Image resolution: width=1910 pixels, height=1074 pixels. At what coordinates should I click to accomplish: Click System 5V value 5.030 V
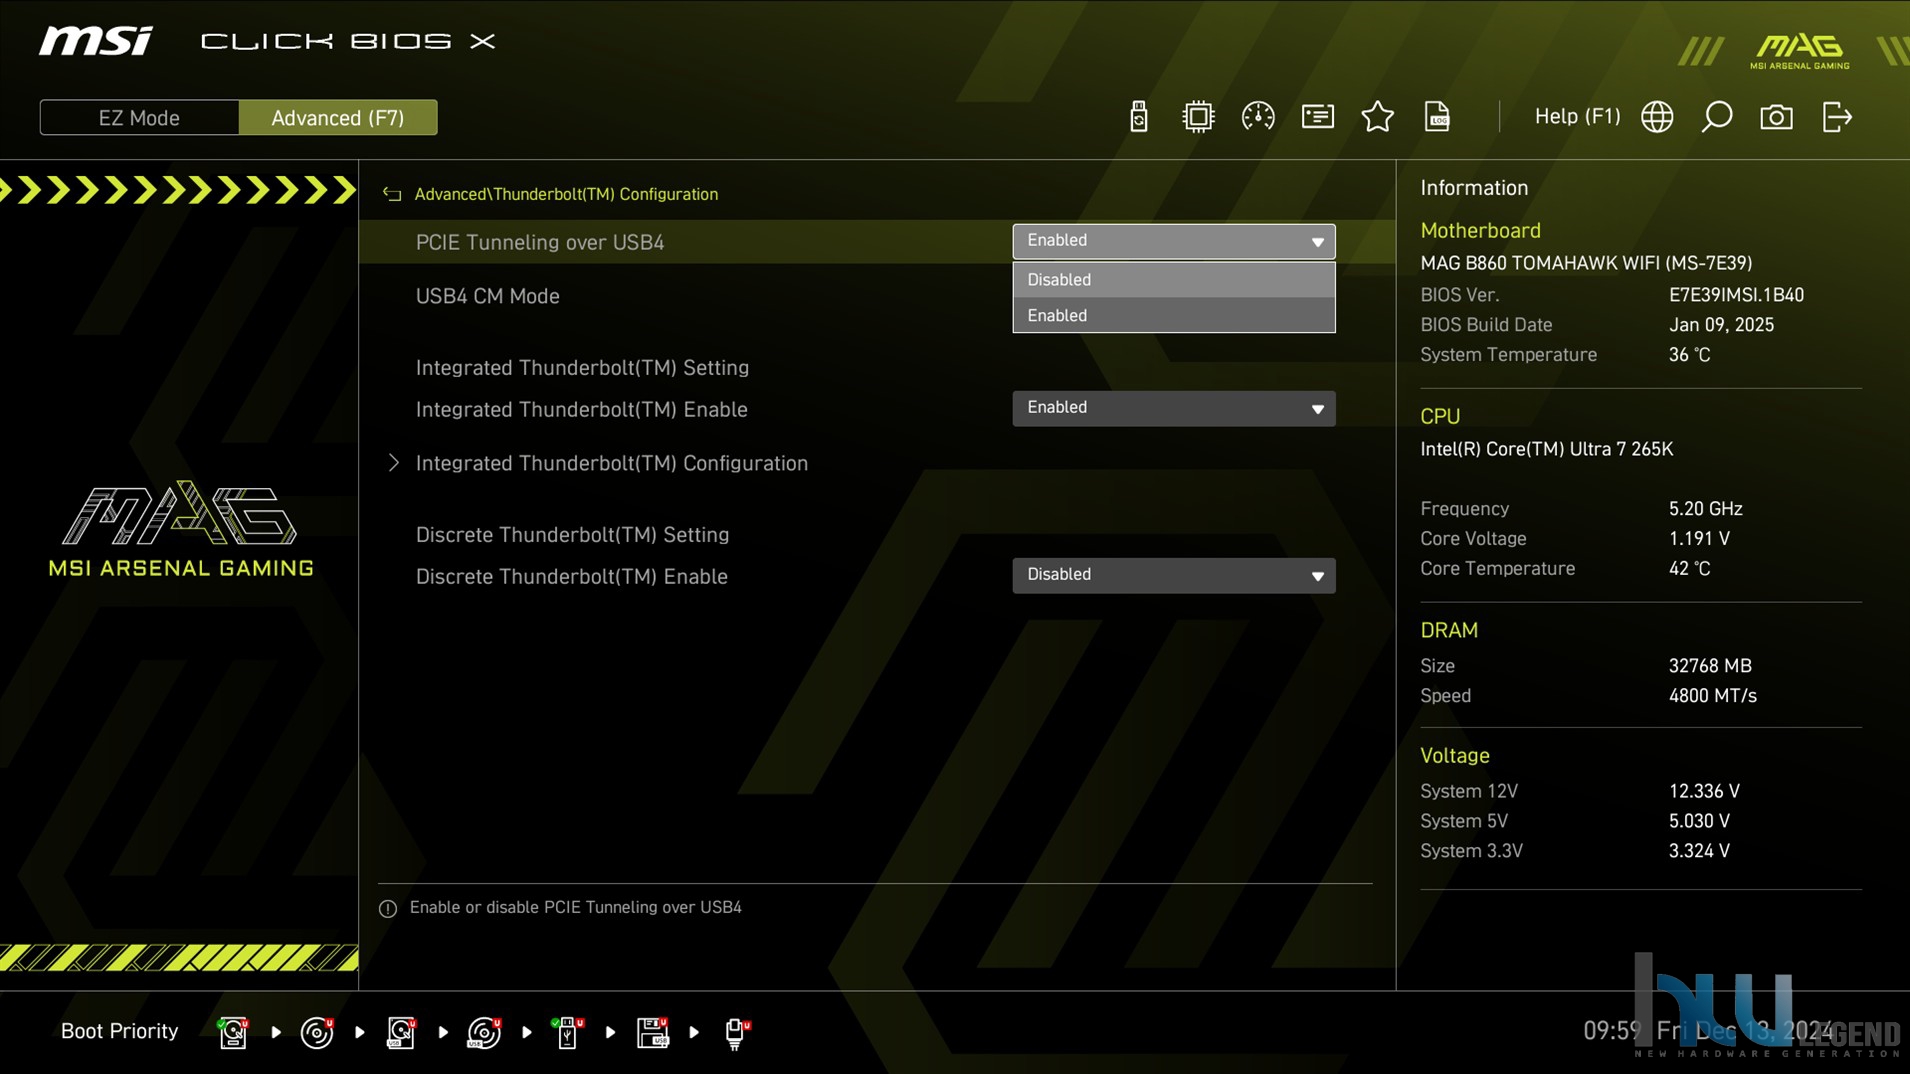(x=1699, y=821)
